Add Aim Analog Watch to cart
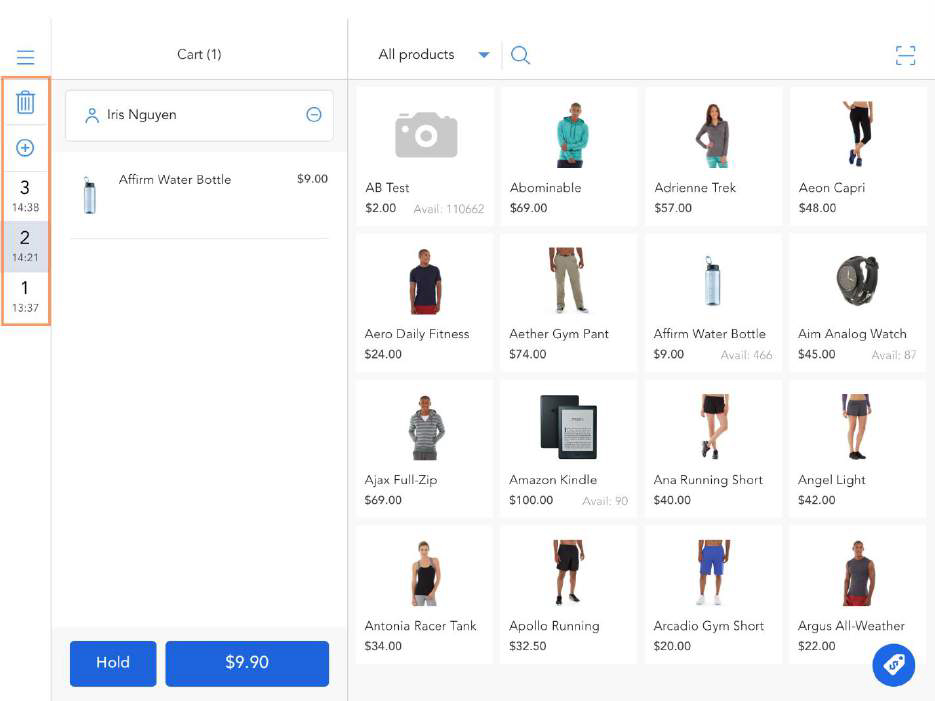This screenshot has height=701, width=935. [858, 303]
